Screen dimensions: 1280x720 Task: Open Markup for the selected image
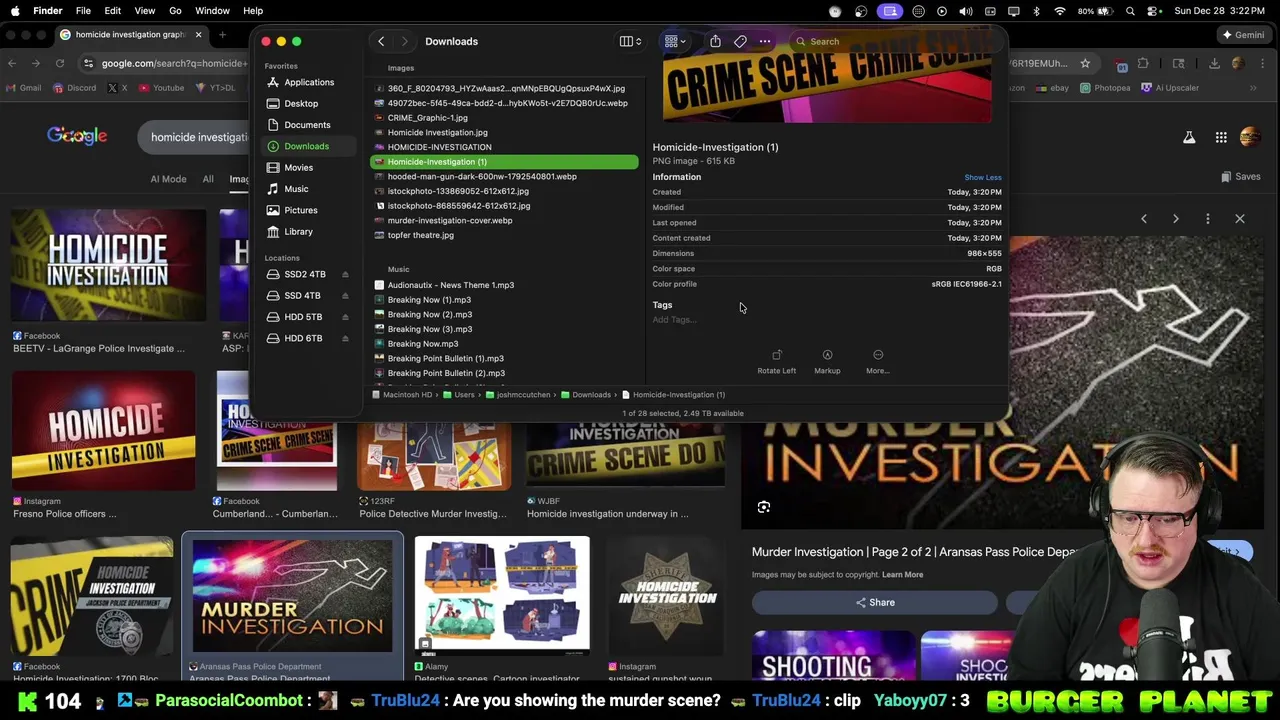827,362
